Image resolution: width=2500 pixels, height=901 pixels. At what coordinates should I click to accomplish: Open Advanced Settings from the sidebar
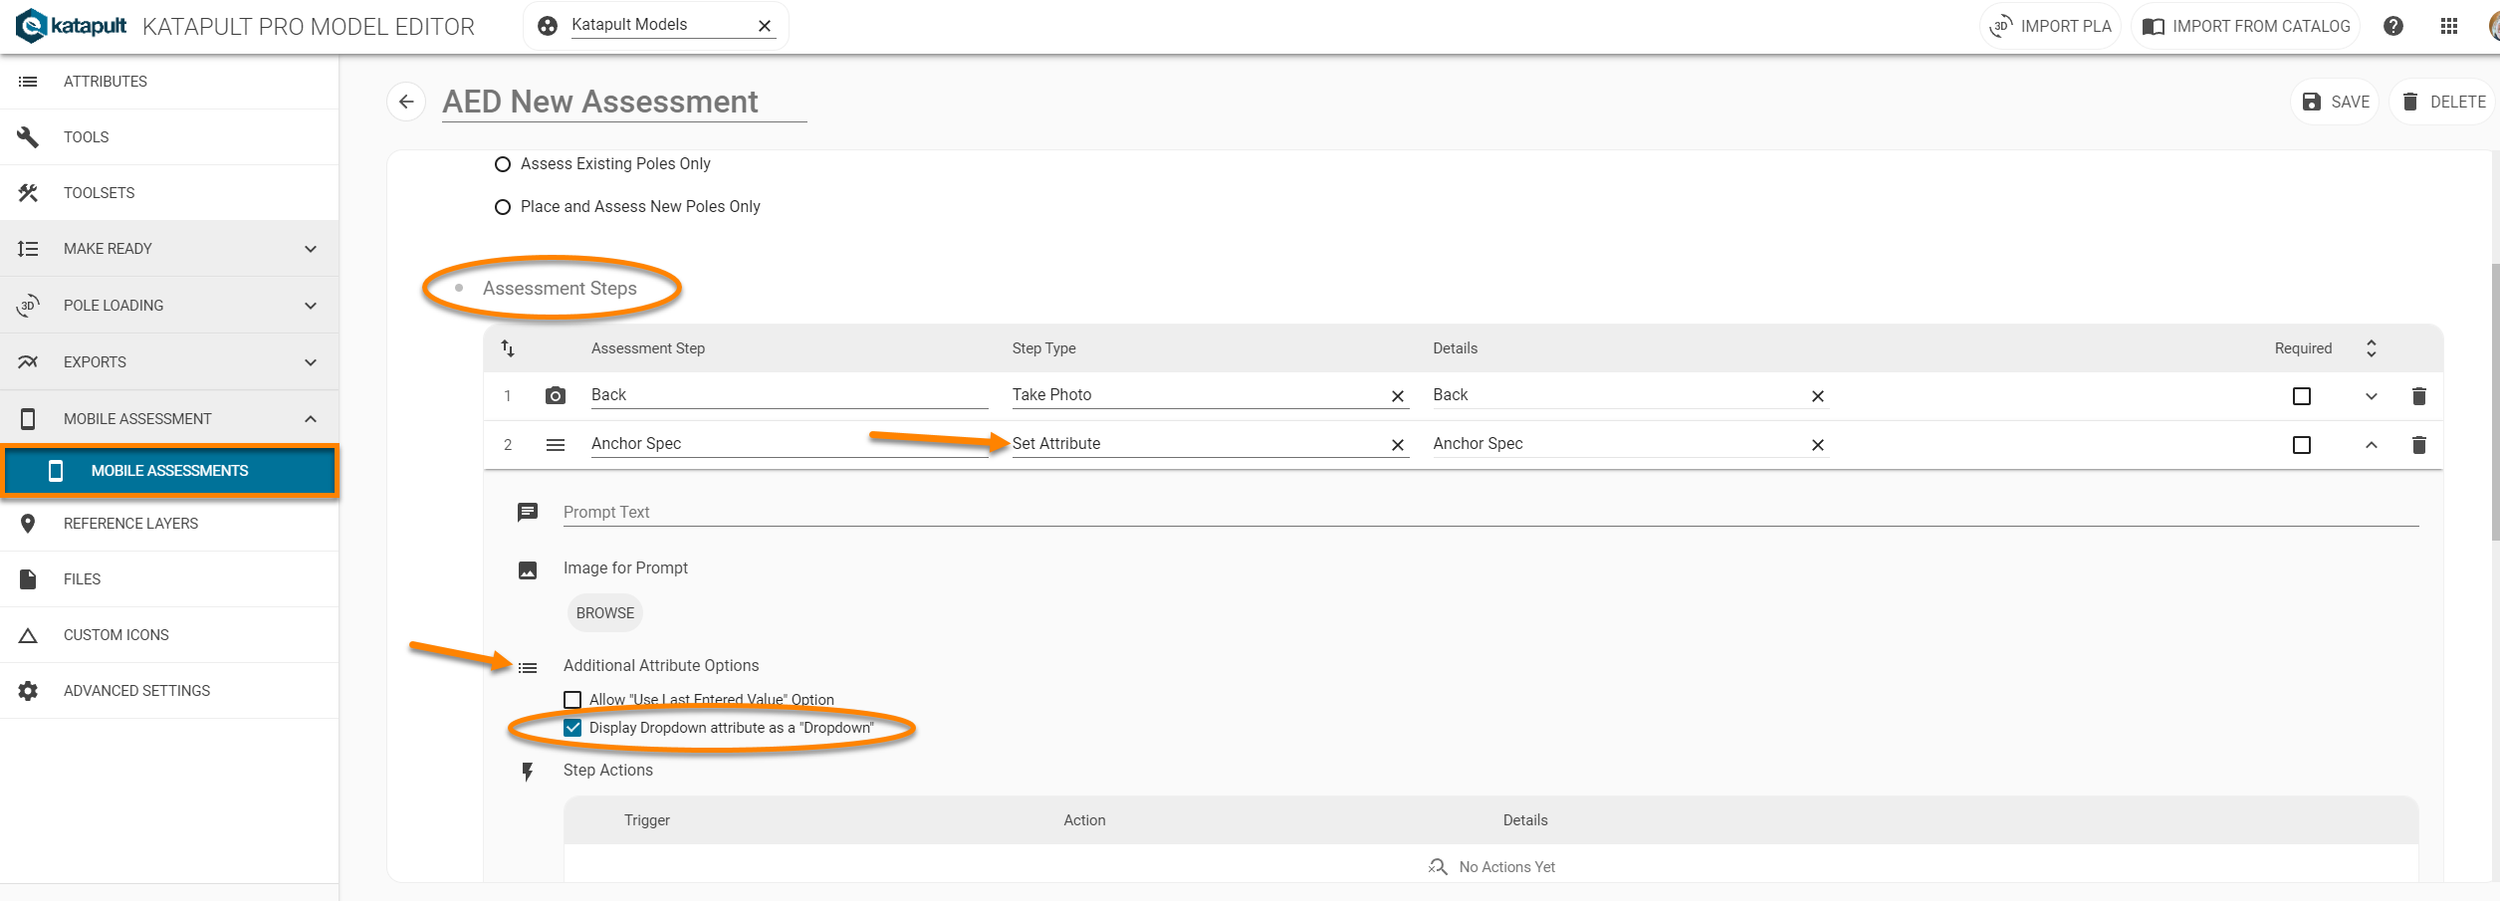28,690
